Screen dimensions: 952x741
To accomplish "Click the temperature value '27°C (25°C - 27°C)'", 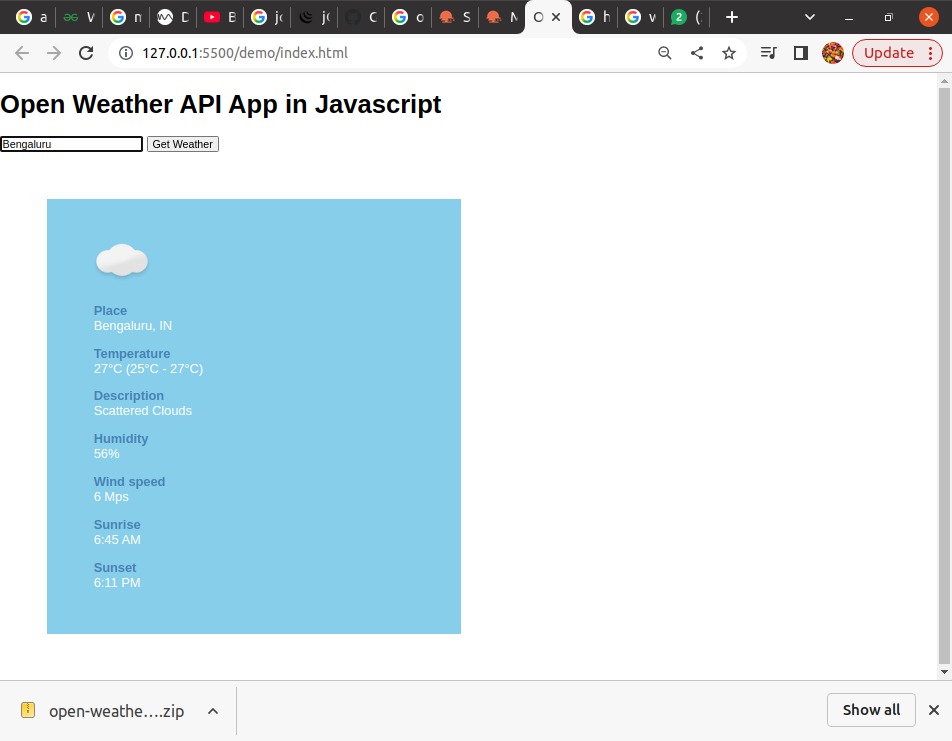I will (148, 369).
